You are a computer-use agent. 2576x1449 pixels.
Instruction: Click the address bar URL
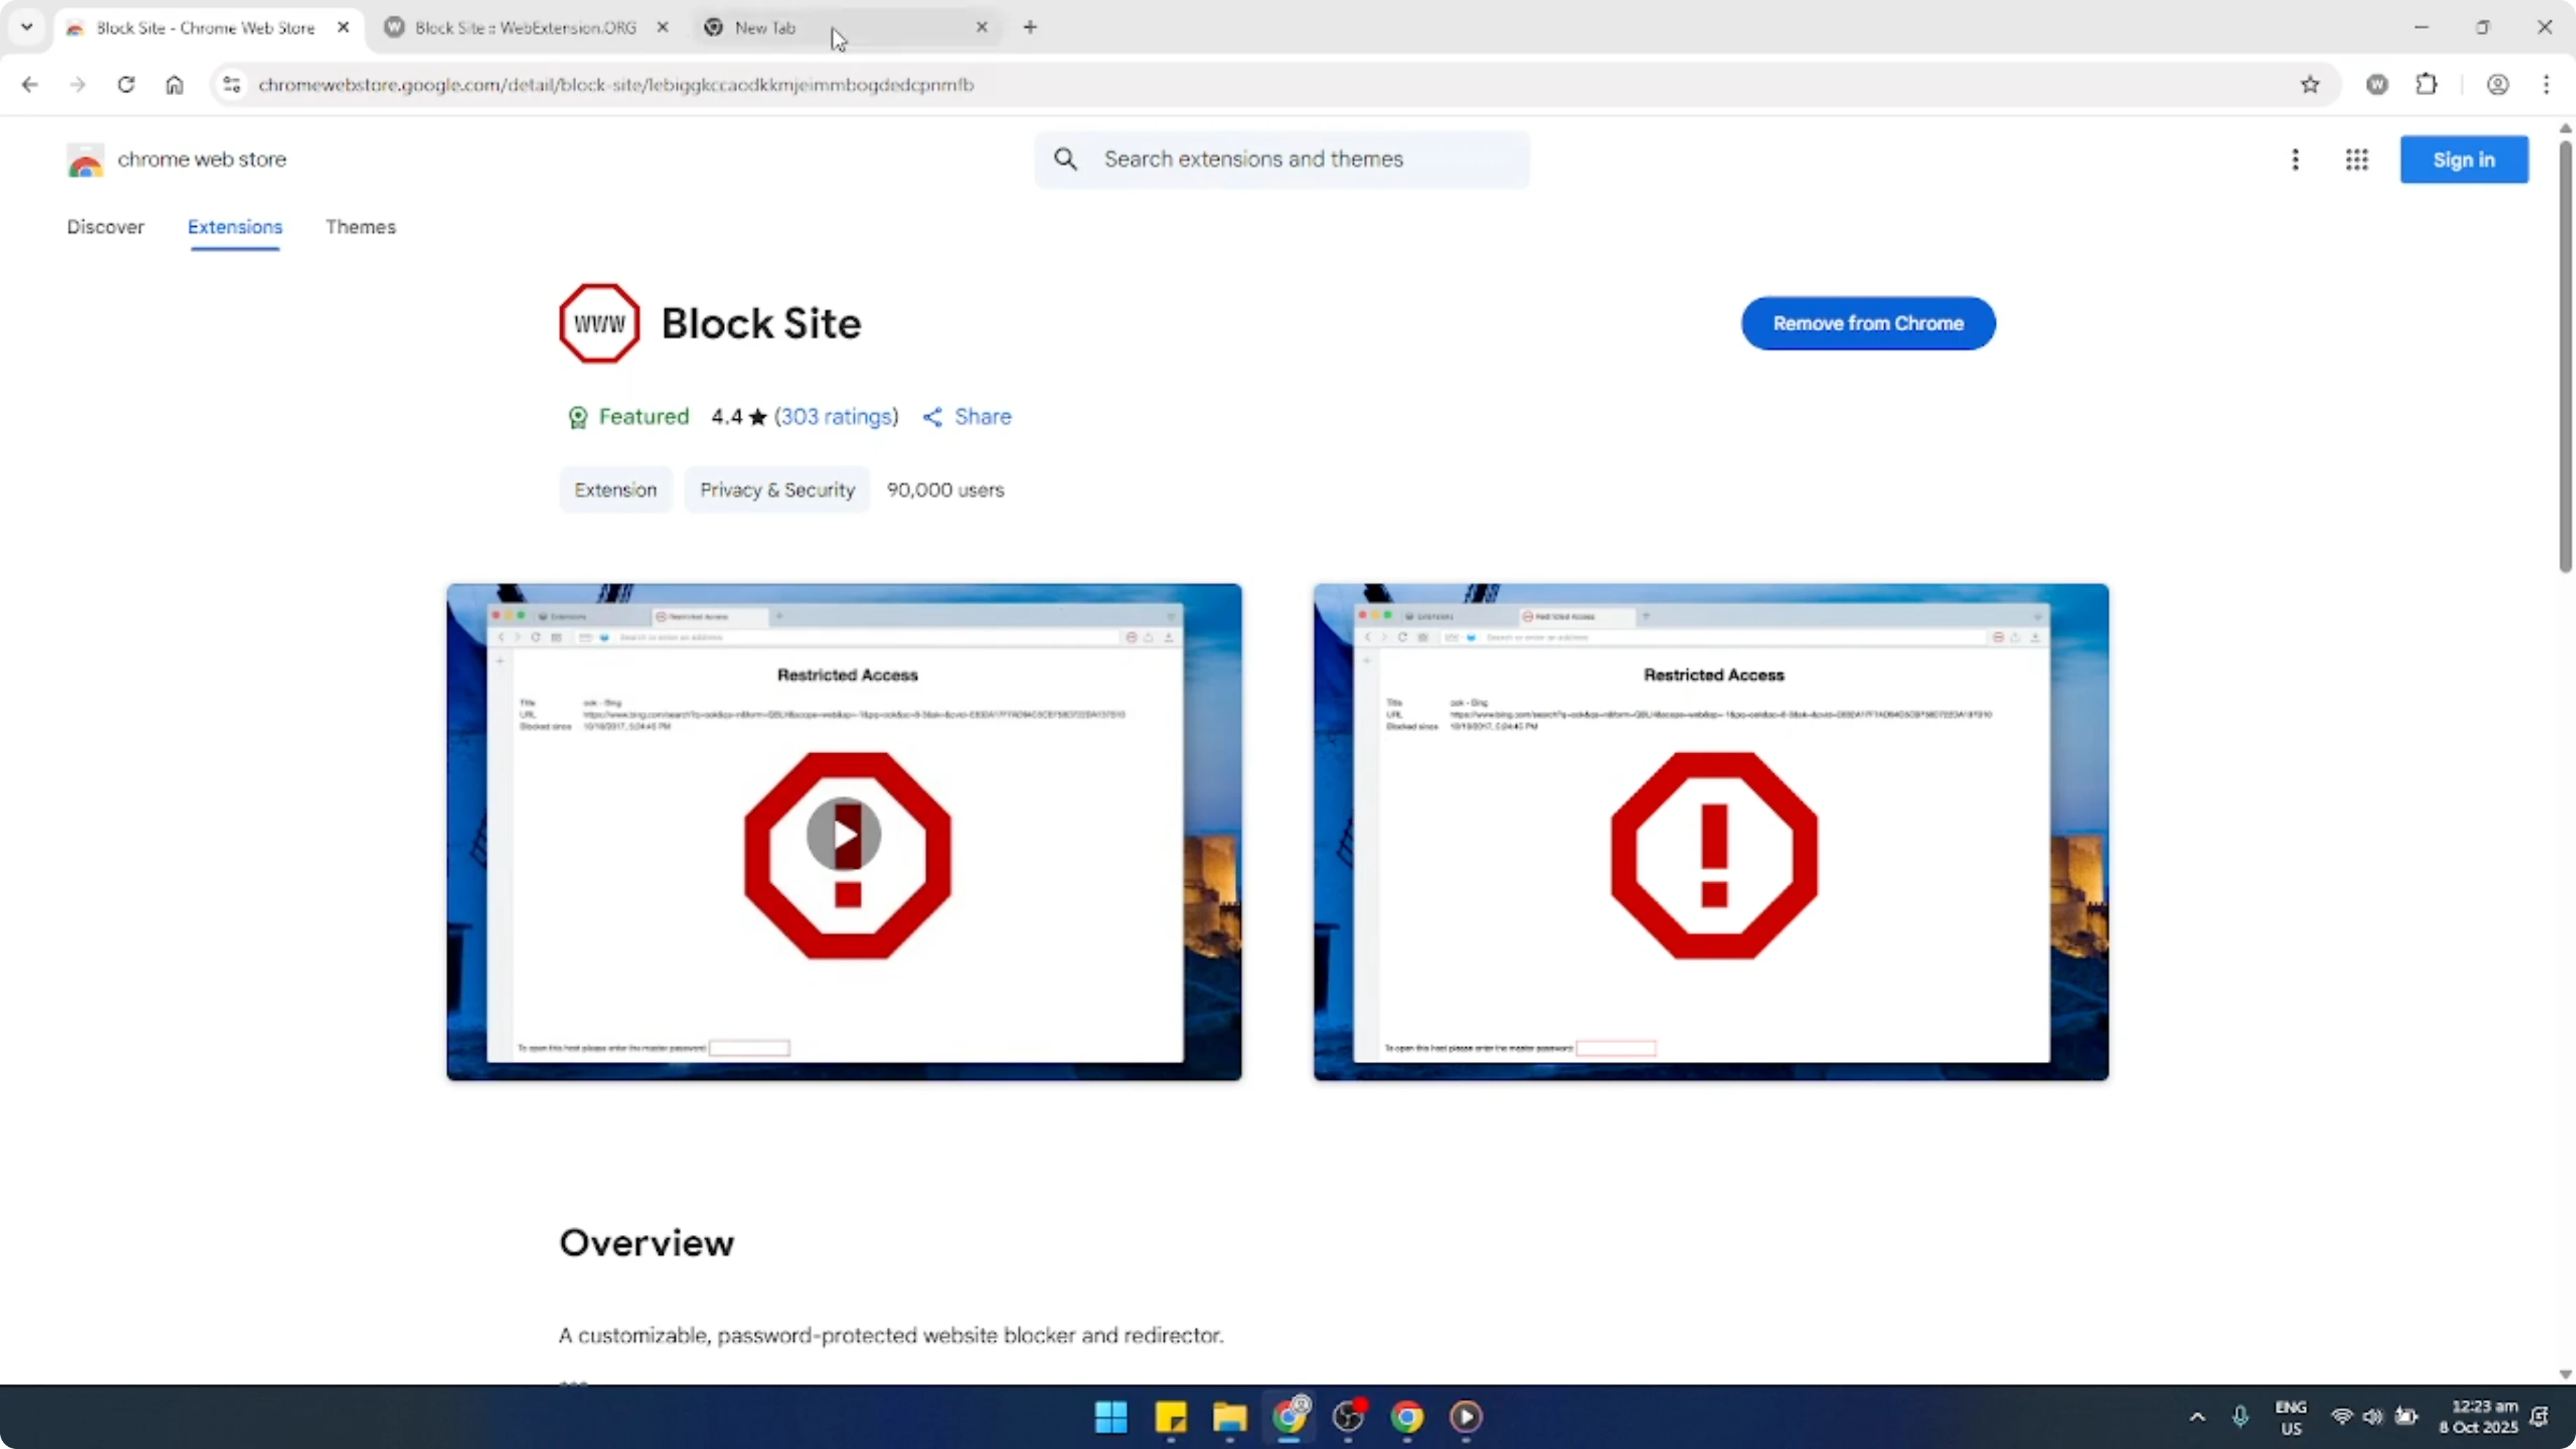point(615,85)
